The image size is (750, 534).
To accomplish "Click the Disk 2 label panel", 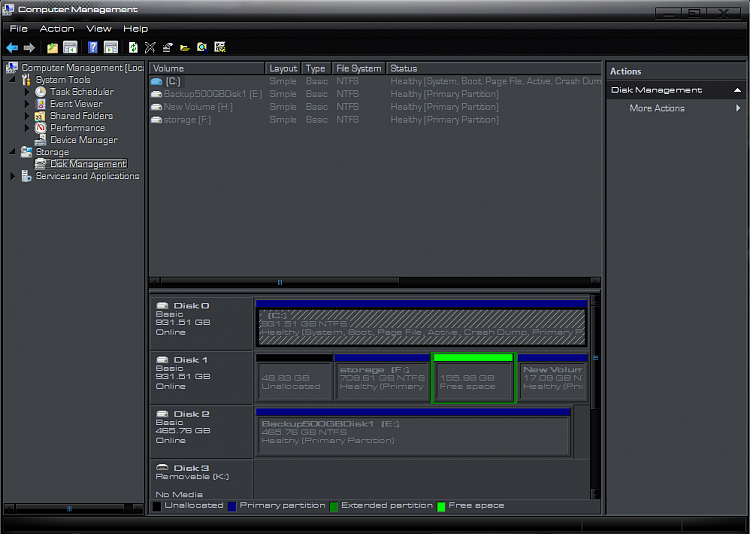I will pyautogui.click(x=201, y=431).
